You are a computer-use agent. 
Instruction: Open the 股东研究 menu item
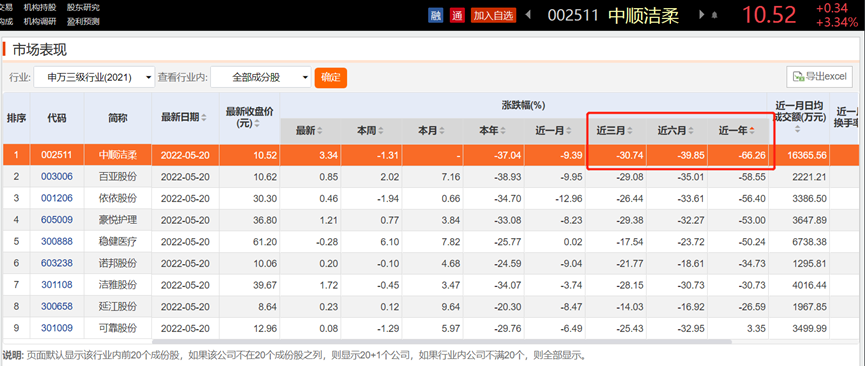(x=83, y=7)
